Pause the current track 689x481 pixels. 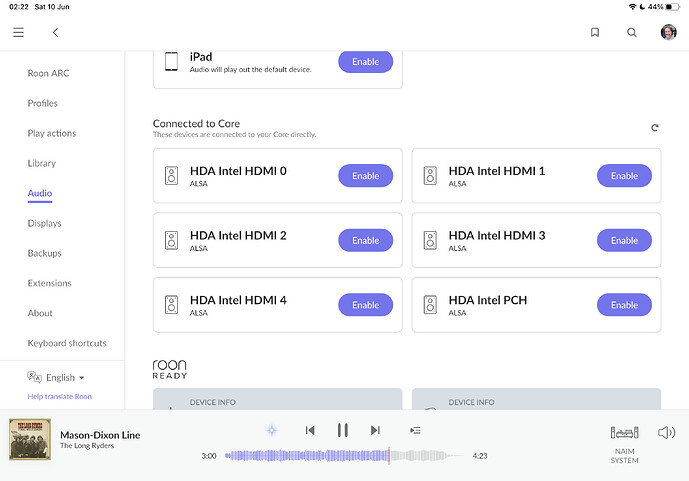(x=342, y=430)
